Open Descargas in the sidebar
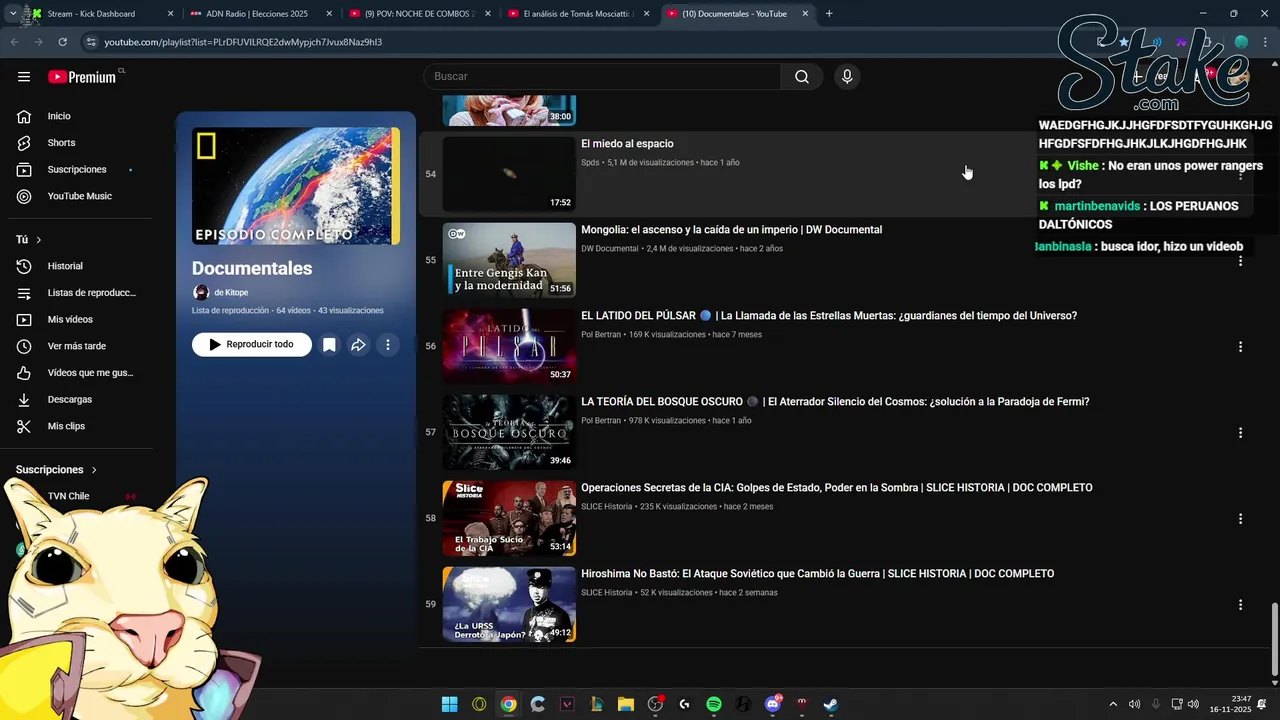This screenshot has width=1280, height=720. pyautogui.click(x=69, y=399)
